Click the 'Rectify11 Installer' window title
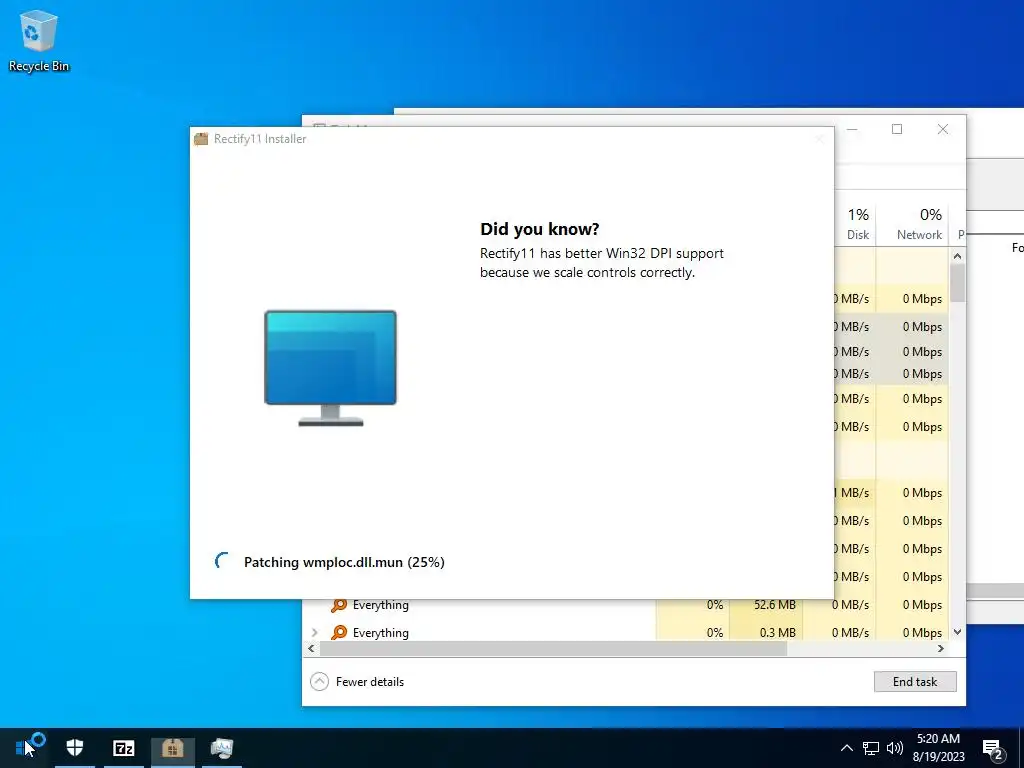This screenshot has width=1024, height=768. pyautogui.click(x=260, y=138)
